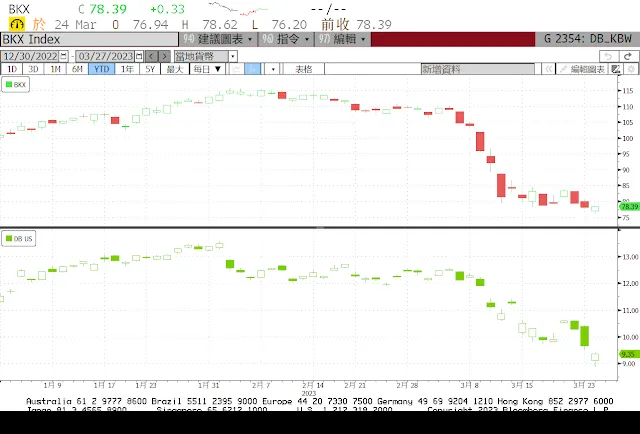Click the DB US legend box
This screenshot has height=434, width=640.
pos(19,238)
